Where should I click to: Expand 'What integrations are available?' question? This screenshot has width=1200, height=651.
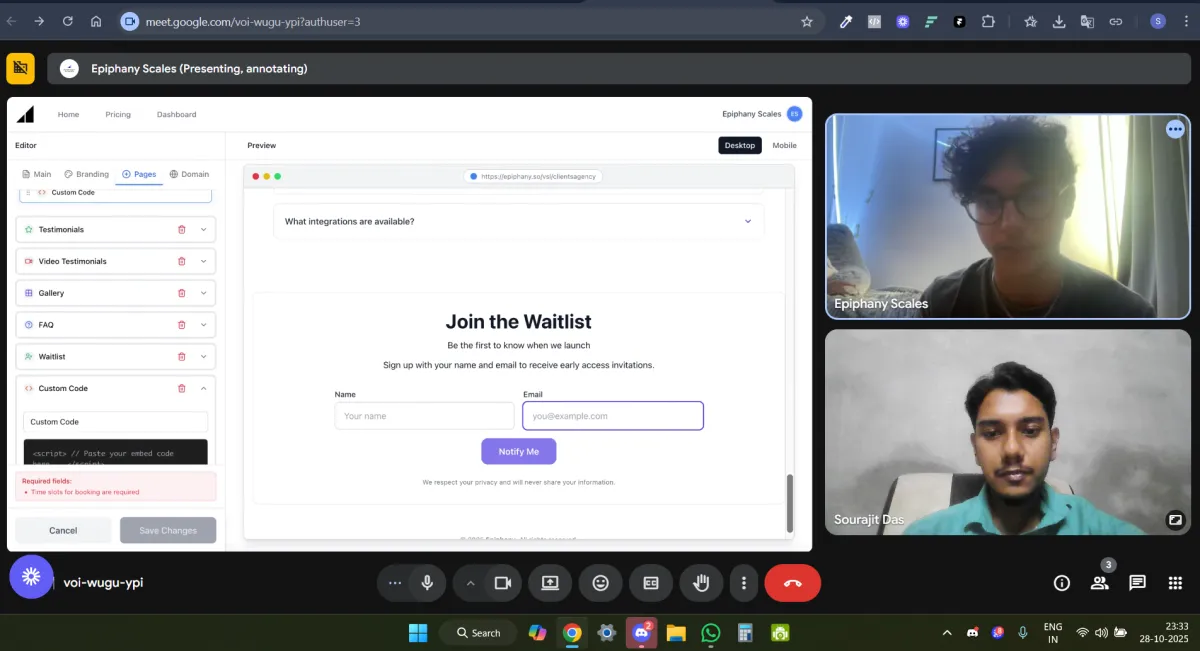click(518, 221)
